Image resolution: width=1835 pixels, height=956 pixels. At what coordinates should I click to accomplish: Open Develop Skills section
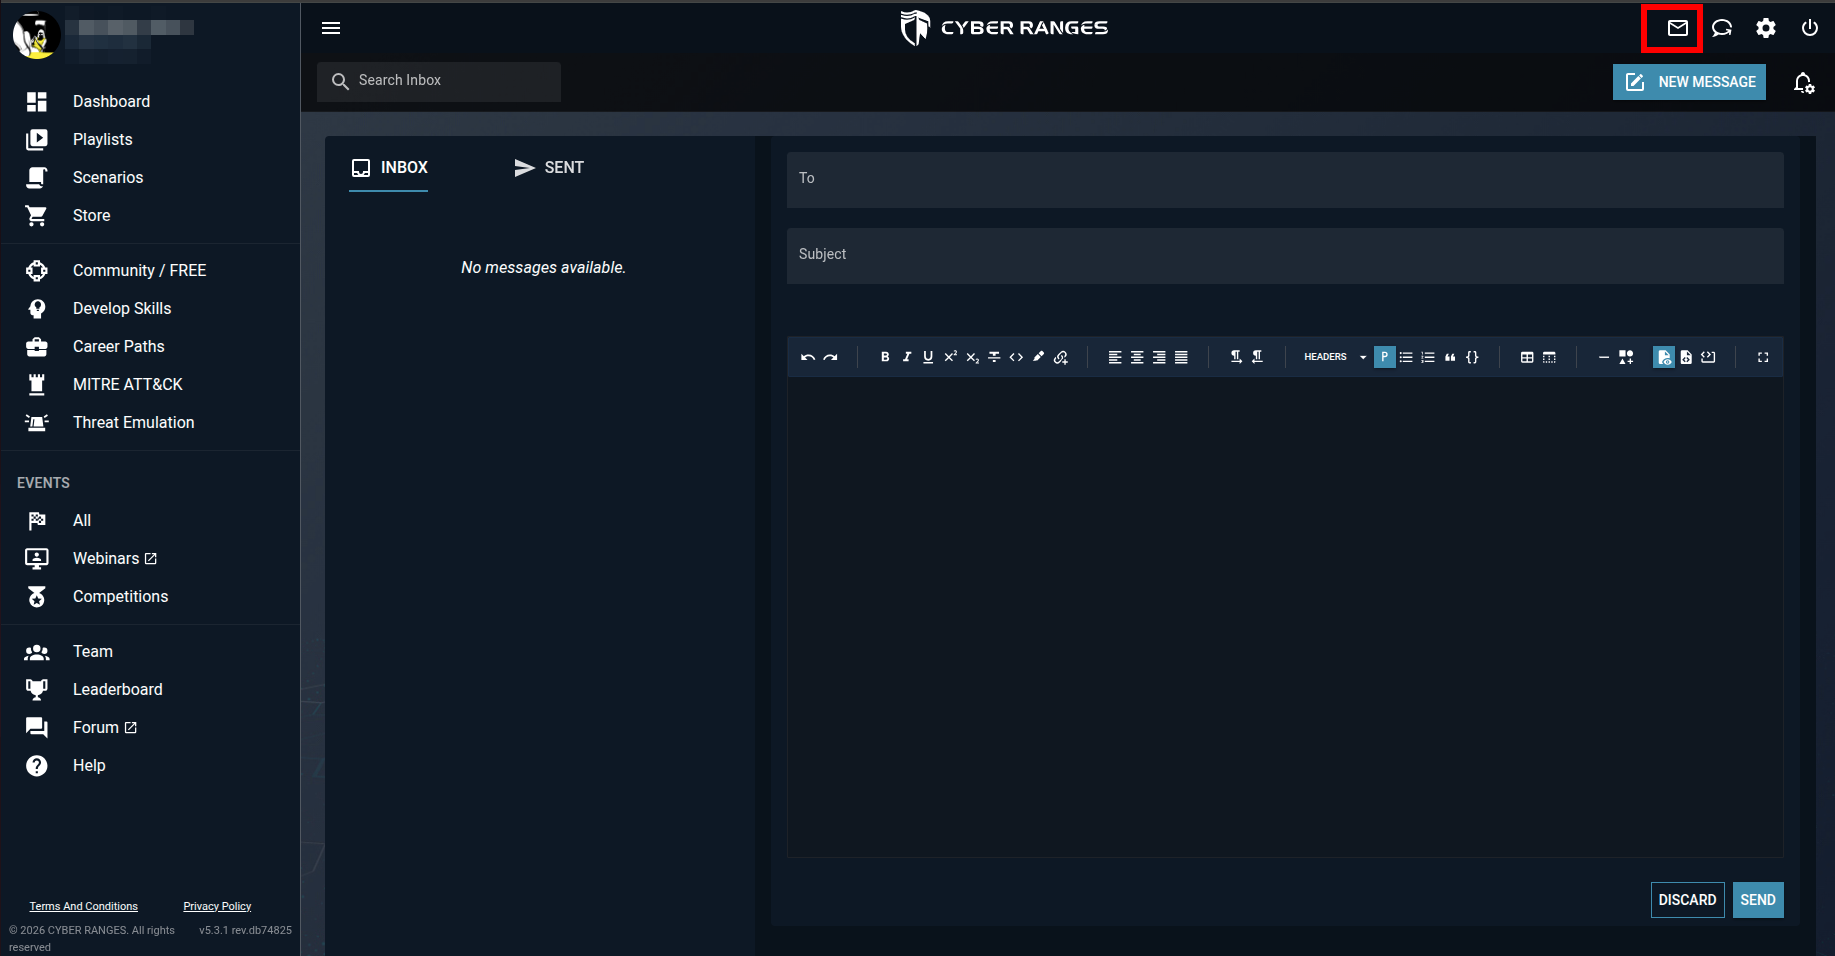[x=121, y=309]
